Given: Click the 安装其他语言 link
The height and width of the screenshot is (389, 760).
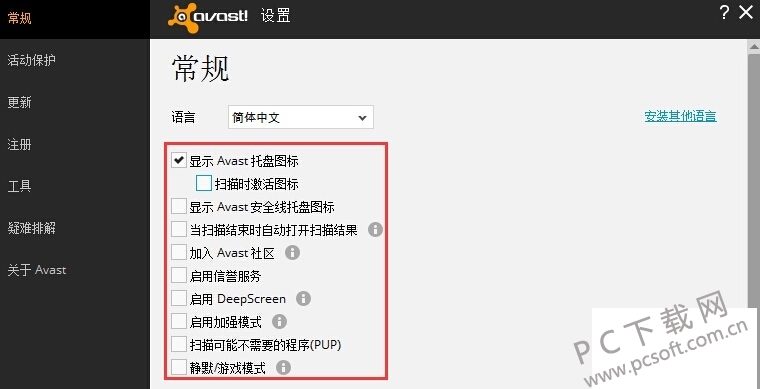Looking at the screenshot, I should 681,116.
